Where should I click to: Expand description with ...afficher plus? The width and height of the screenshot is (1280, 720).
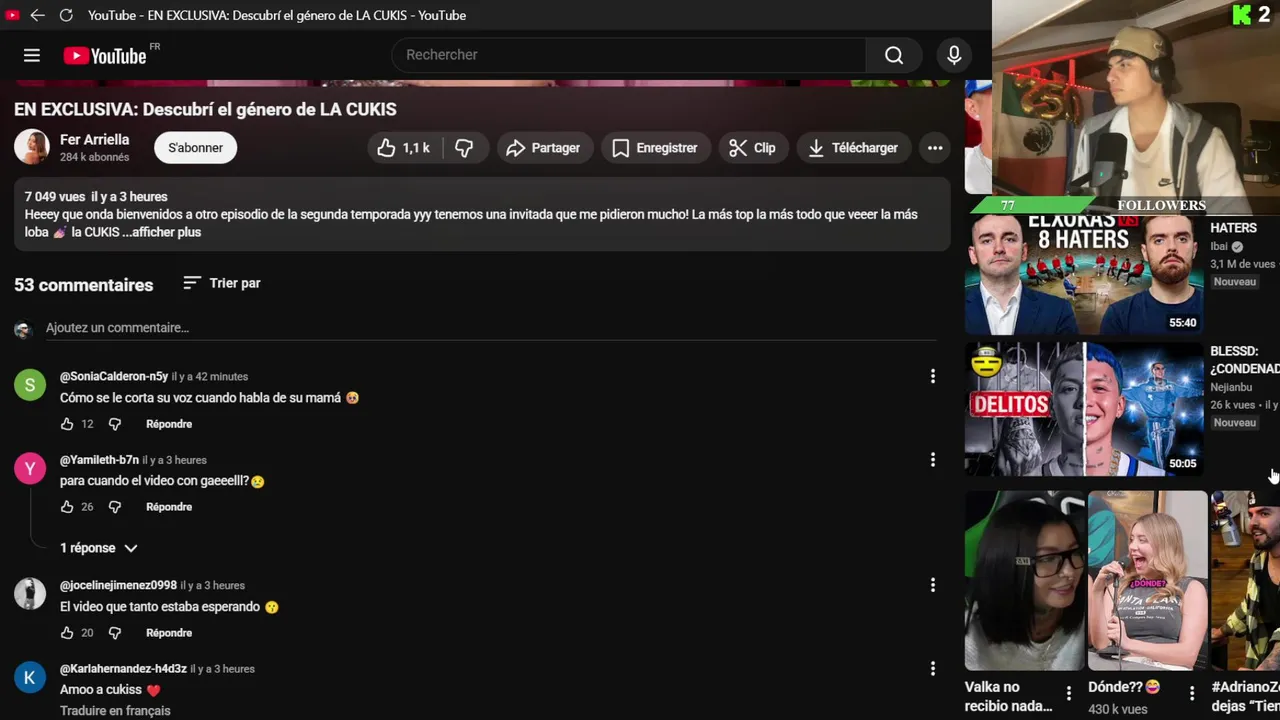point(161,232)
